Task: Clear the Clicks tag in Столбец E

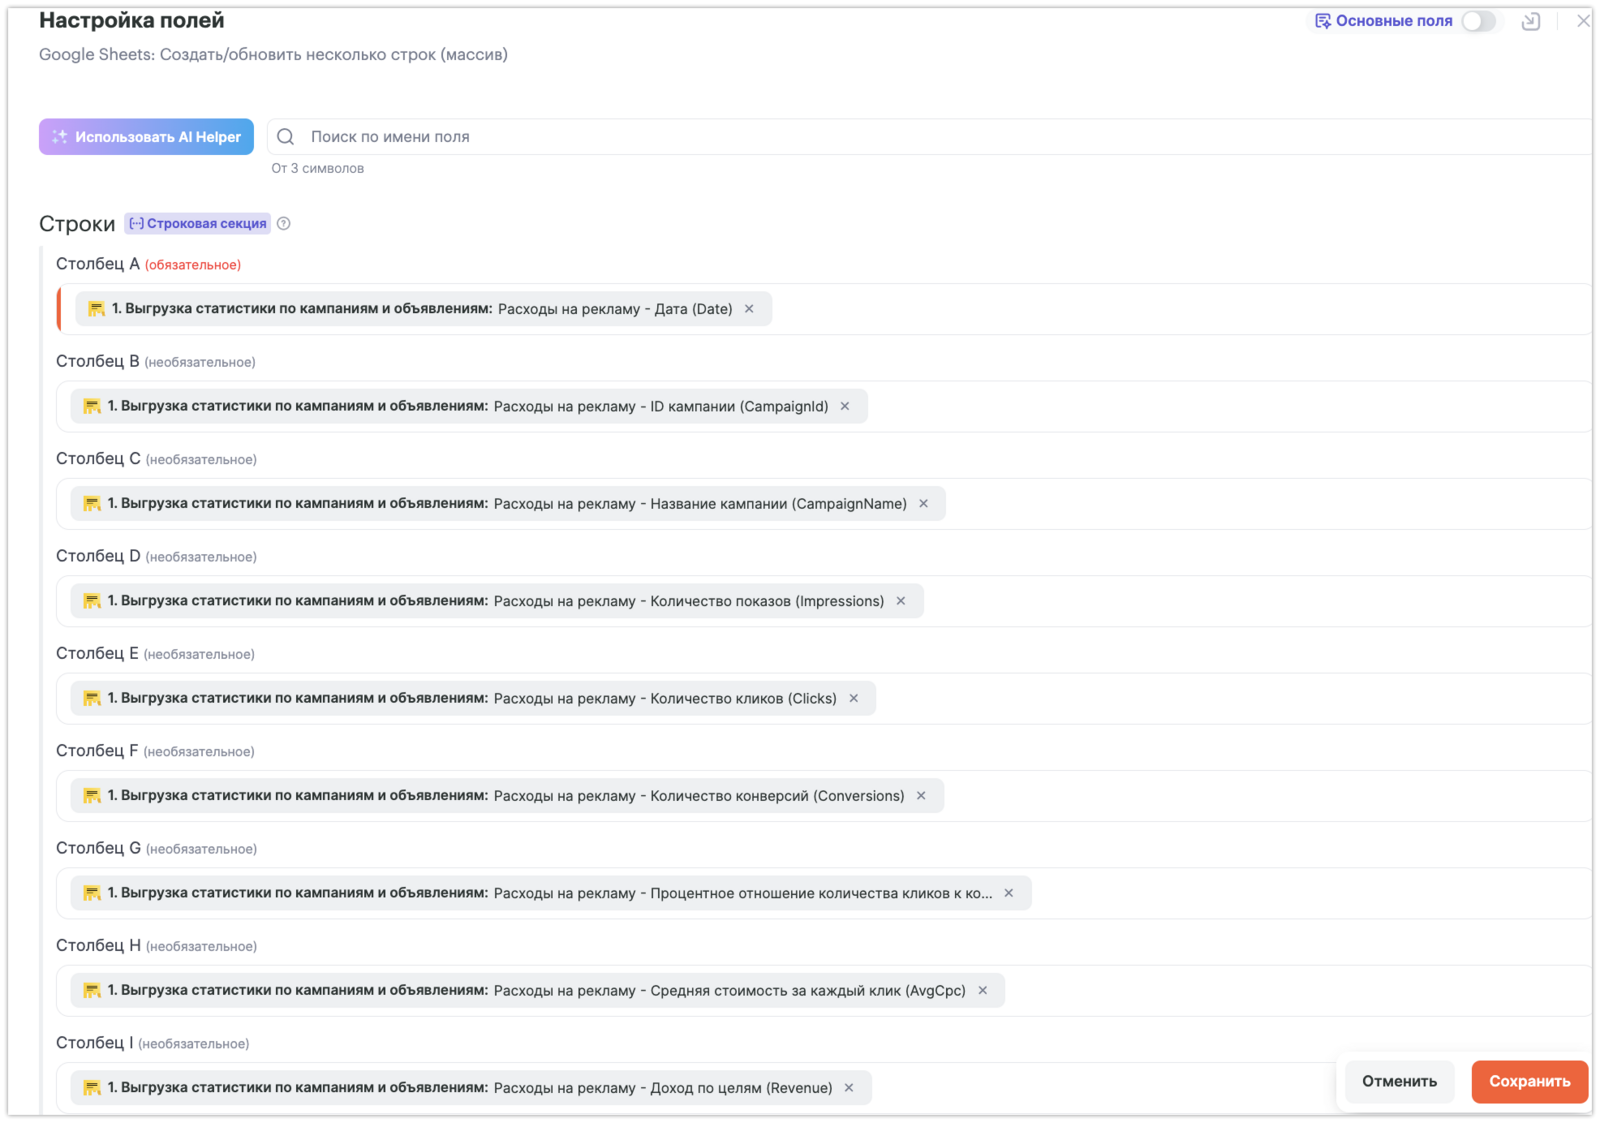Action: pos(854,698)
